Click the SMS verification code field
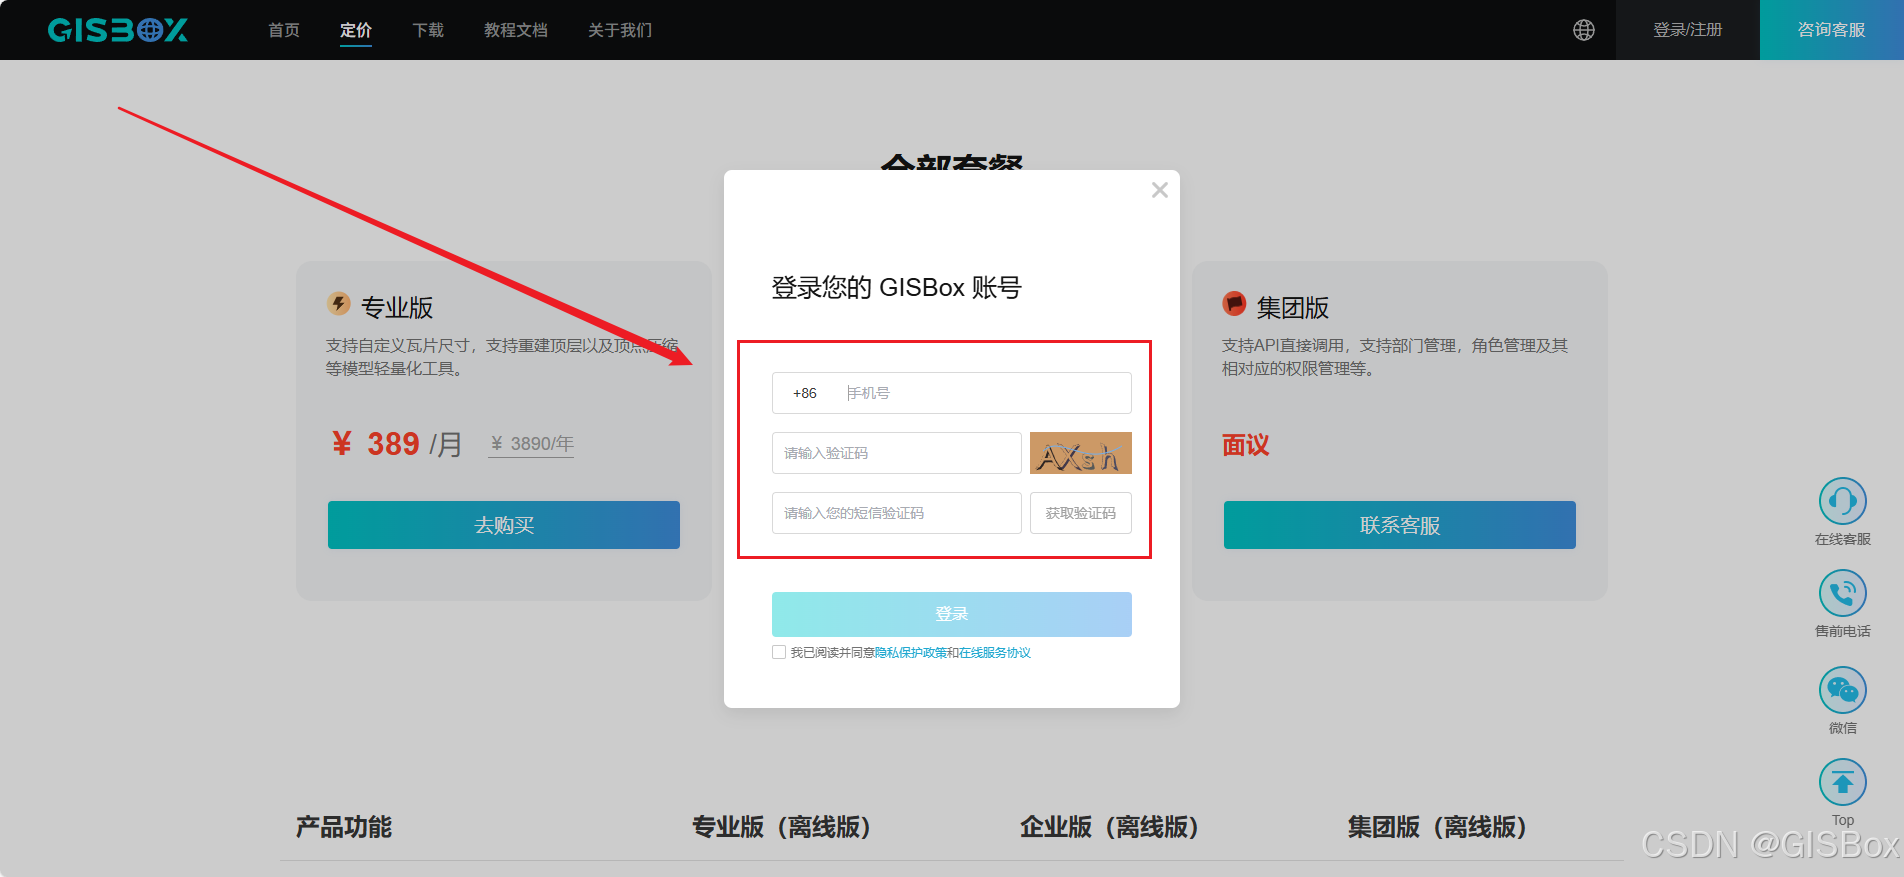 [897, 513]
